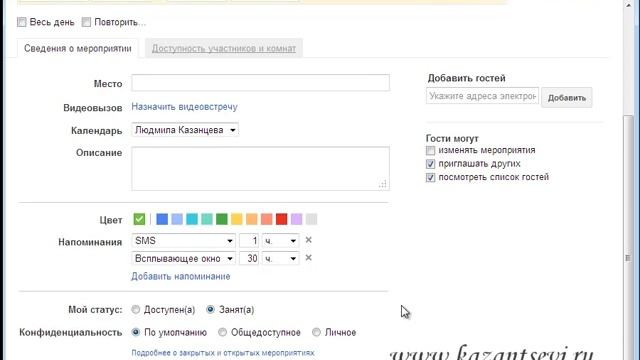
Task: Pick the salmon pink color swatch
Action: click(267, 219)
